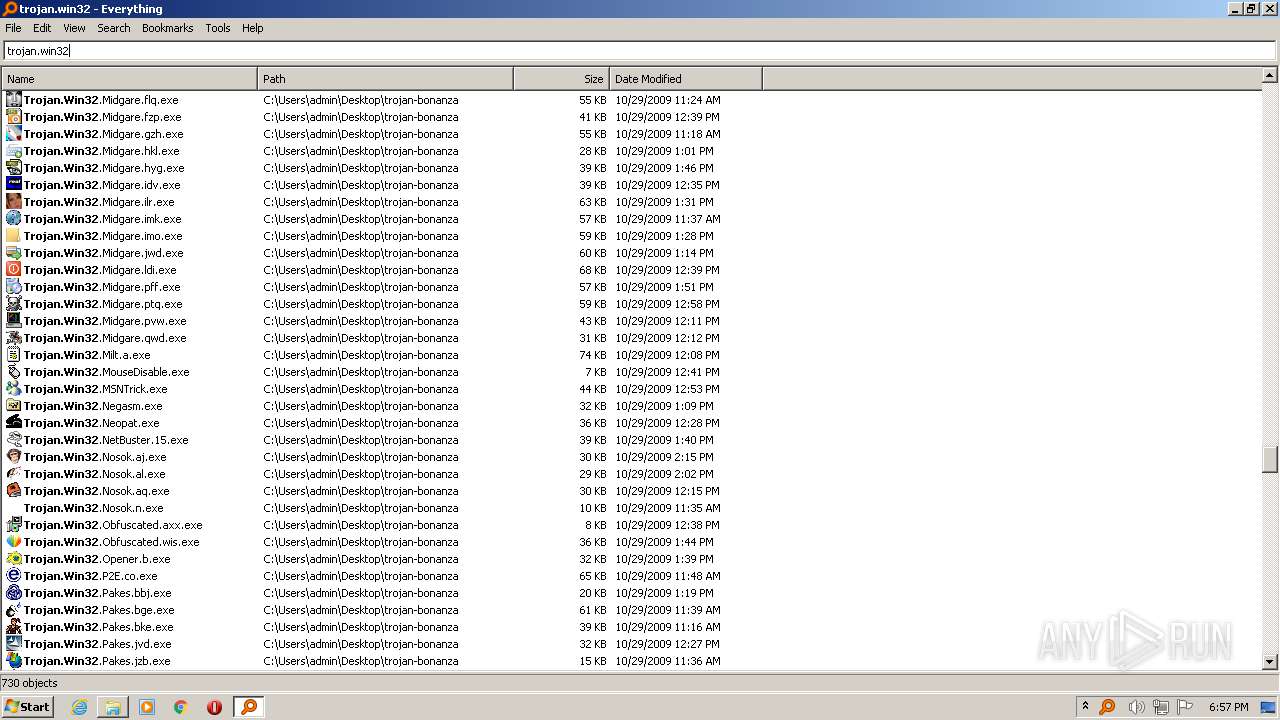Open the File menu
1280x720 pixels.
tap(13, 28)
